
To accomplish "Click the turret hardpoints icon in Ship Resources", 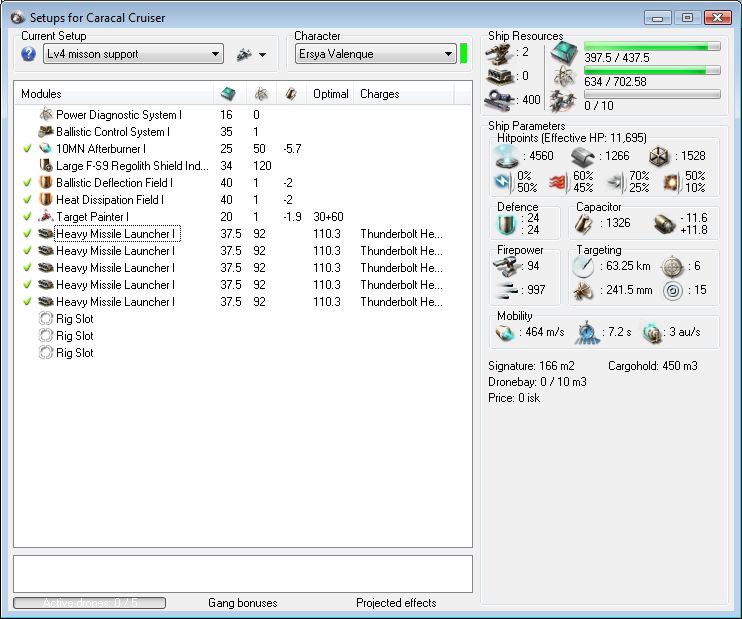I will pyautogui.click(x=499, y=54).
